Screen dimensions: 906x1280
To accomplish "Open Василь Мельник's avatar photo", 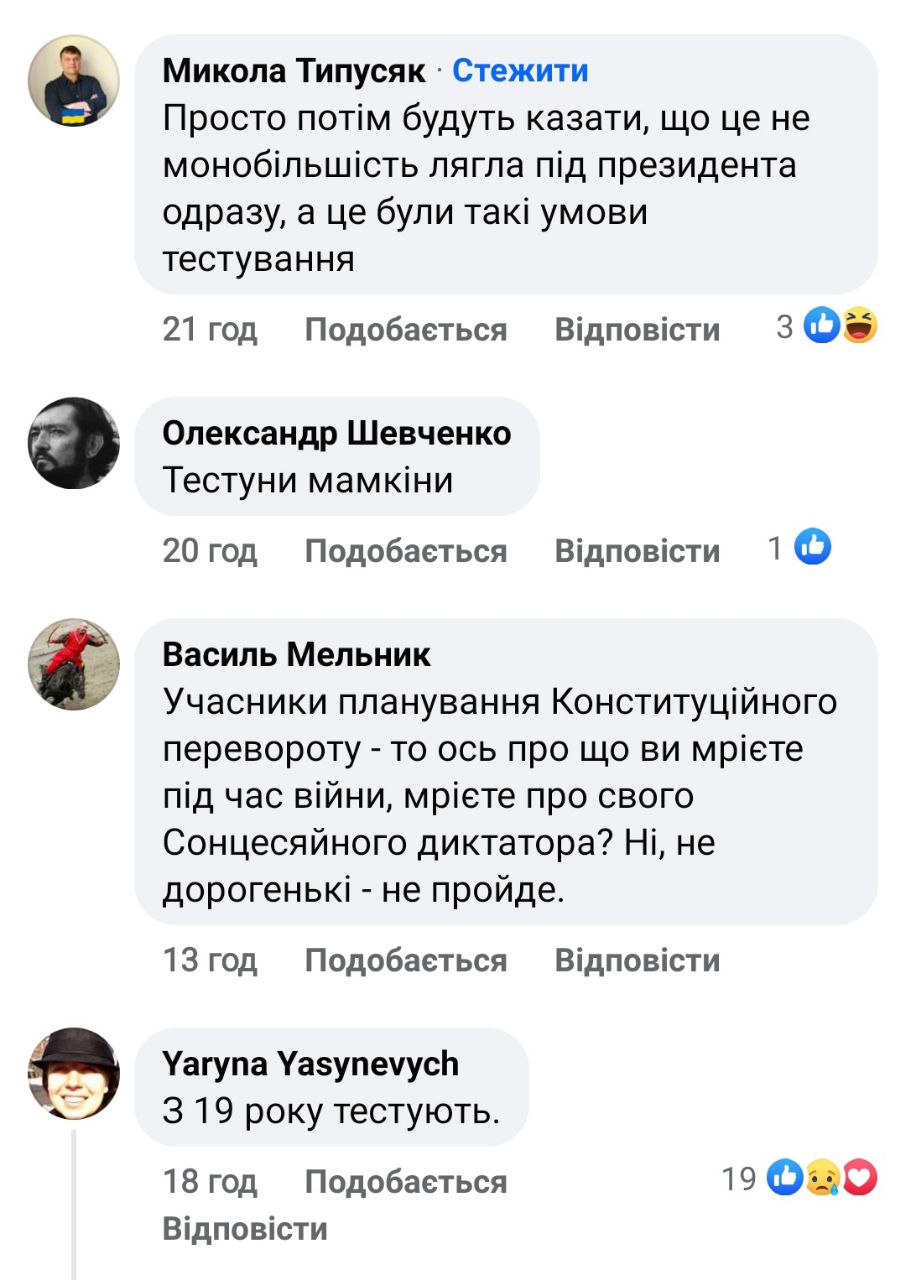I will pyautogui.click(x=73, y=664).
